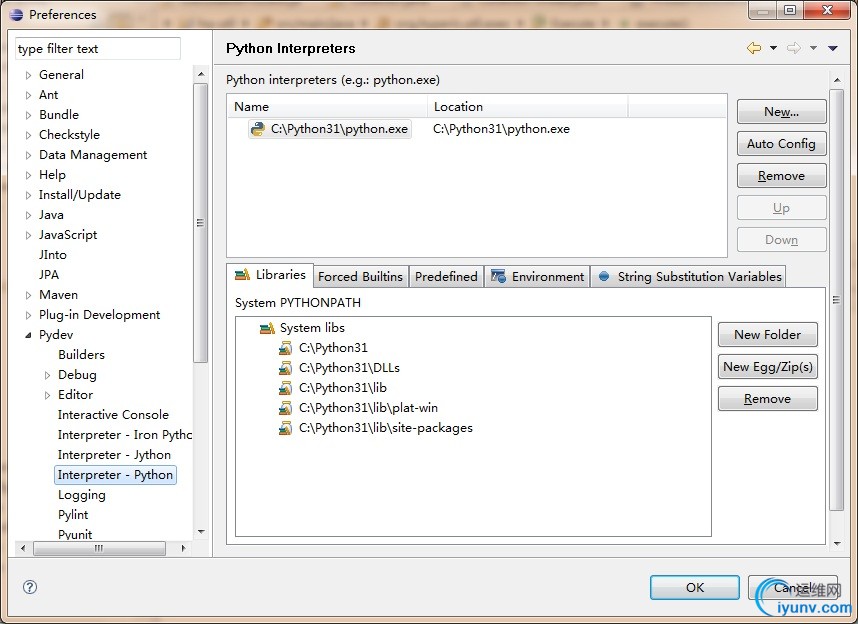Select the System libs root node

point(312,328)
